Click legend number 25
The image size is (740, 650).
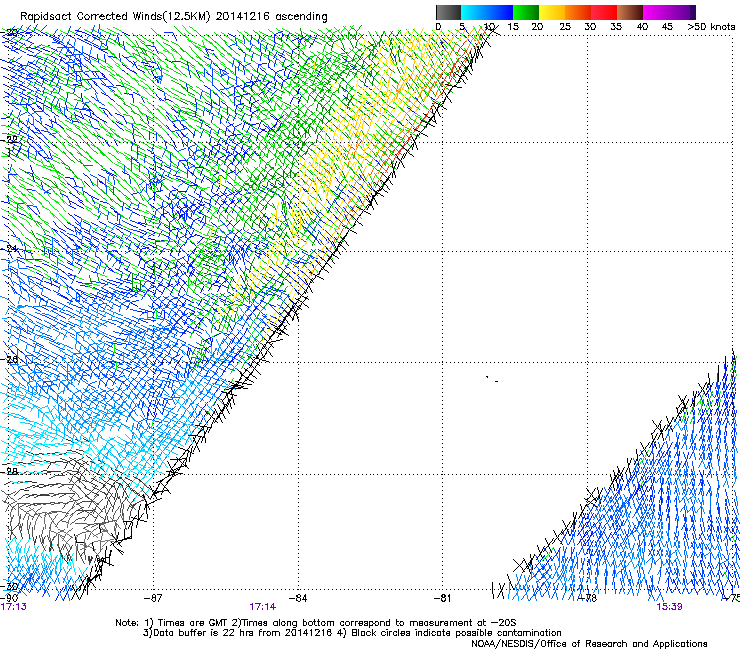point(565,27)
